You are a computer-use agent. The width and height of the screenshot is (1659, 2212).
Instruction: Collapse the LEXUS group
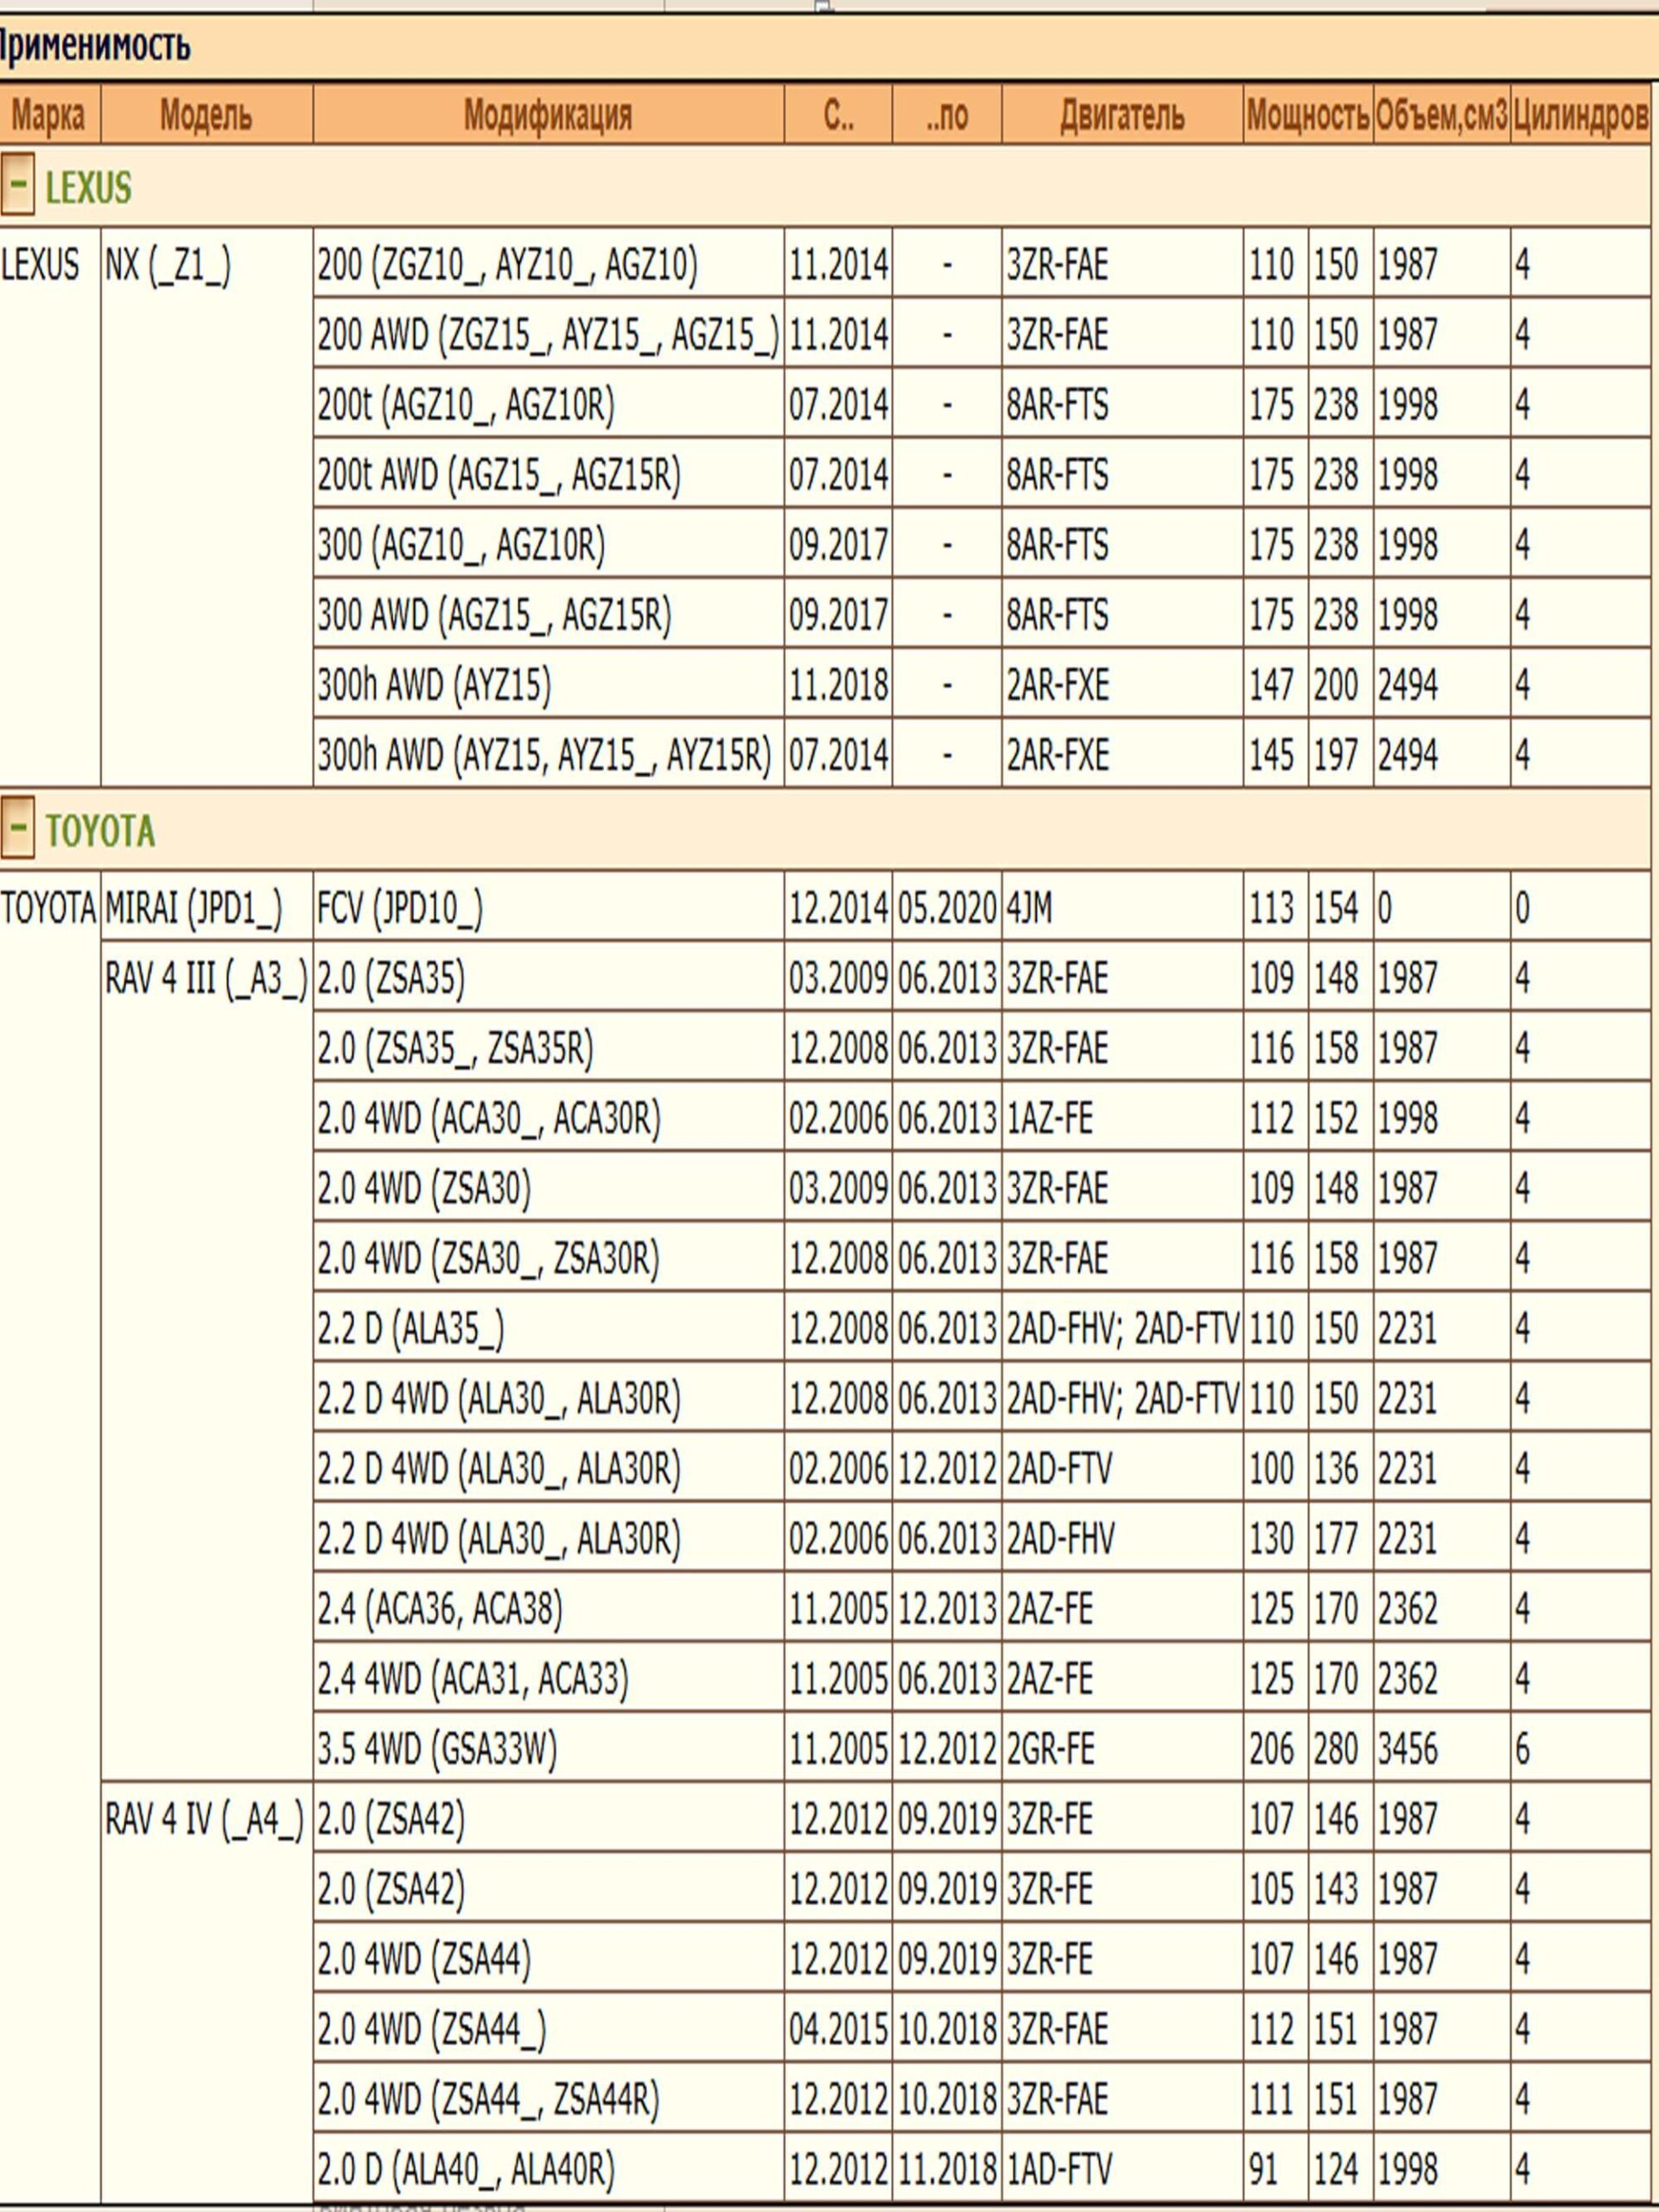tap(17, 186)
